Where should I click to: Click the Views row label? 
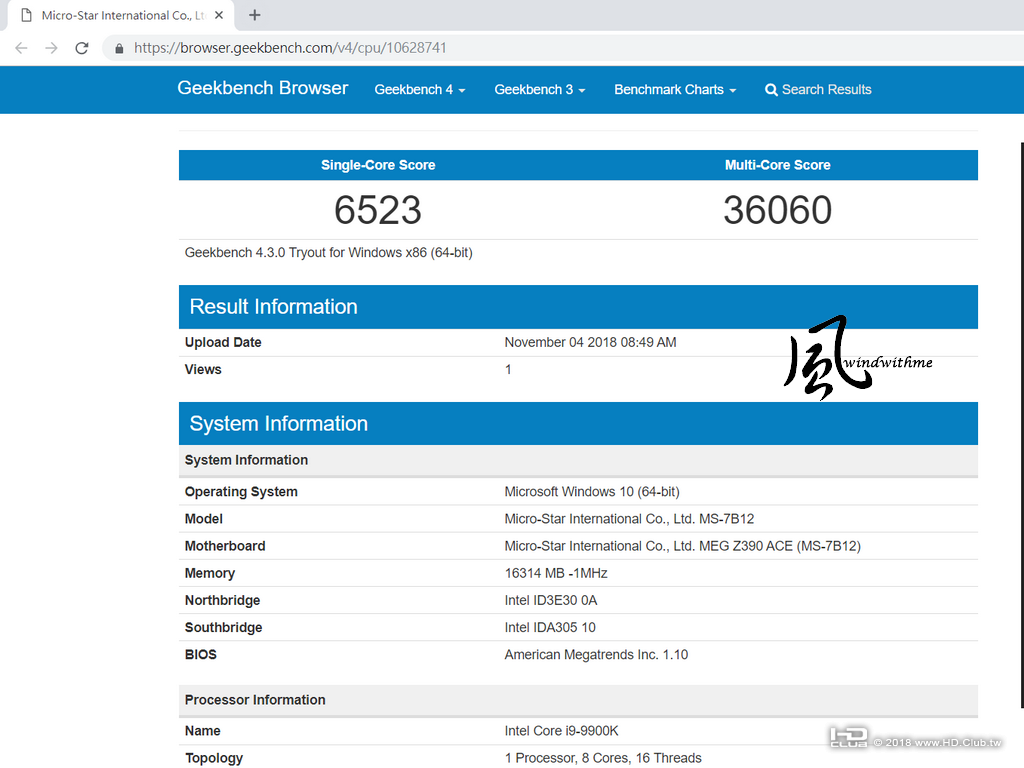(x=203, y=370)
